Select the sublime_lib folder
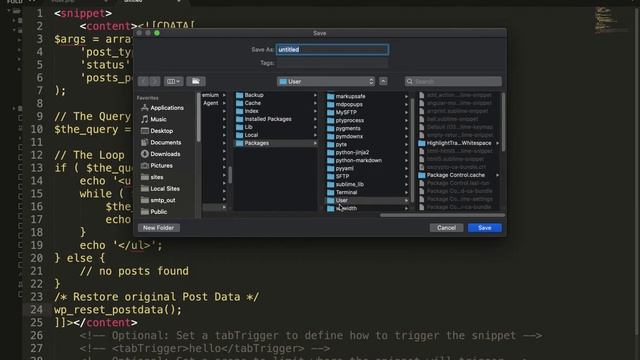The height and width of the screenshot is (360, 640). 367,184
